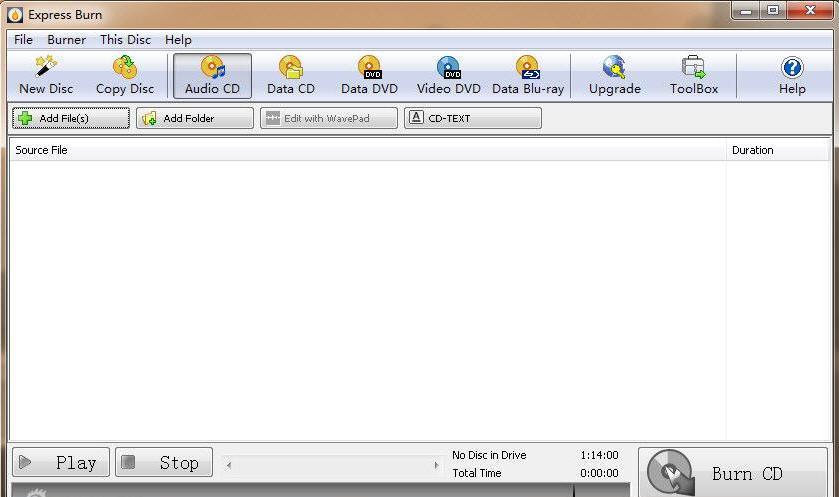This screenshot has height=497, width=839.
Task: Play the selected track
Action: [60, 462]
